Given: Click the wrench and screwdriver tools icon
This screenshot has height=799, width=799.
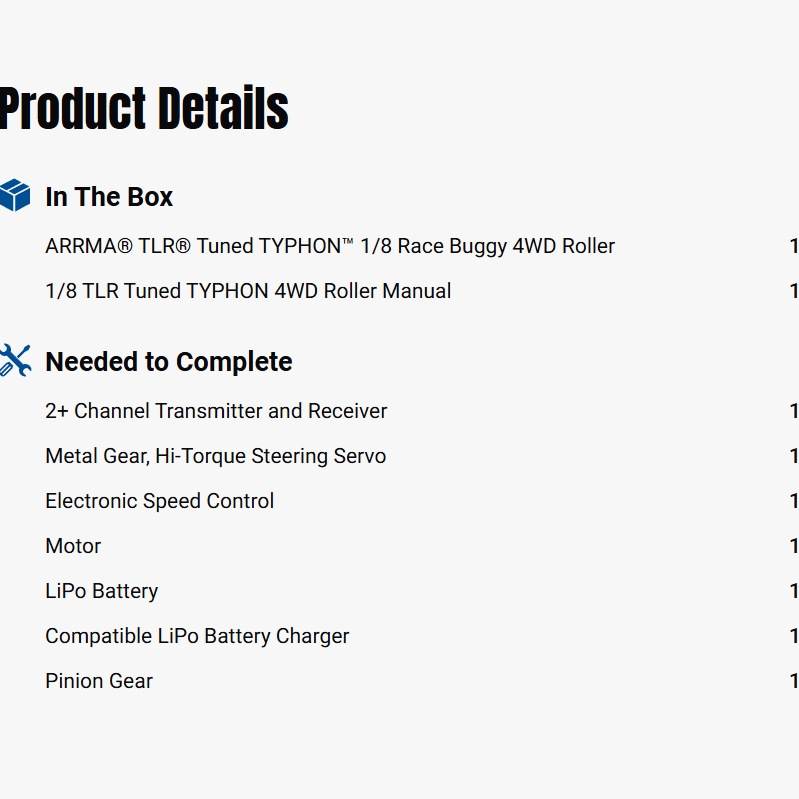Looking at the screenshot, I should (x=15, y=360).
